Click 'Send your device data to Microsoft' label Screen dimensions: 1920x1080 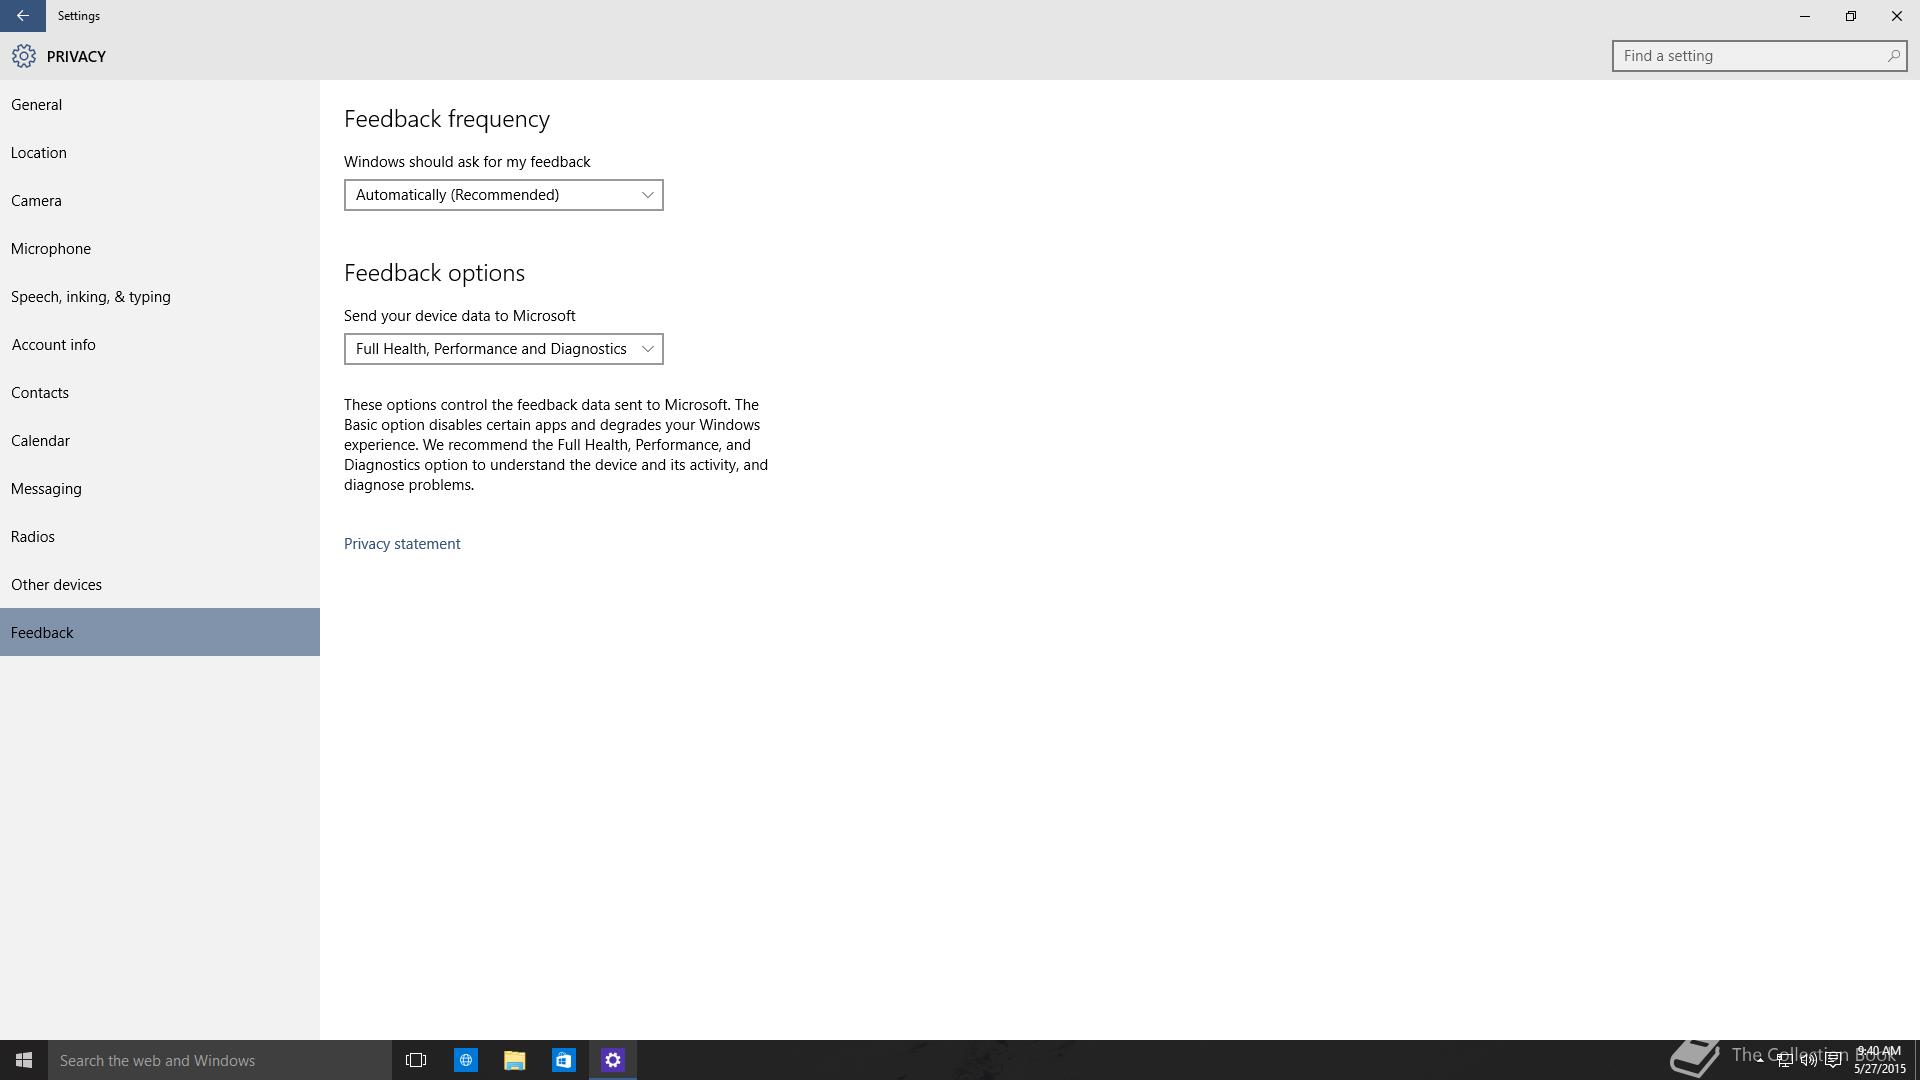click(460, 316)
